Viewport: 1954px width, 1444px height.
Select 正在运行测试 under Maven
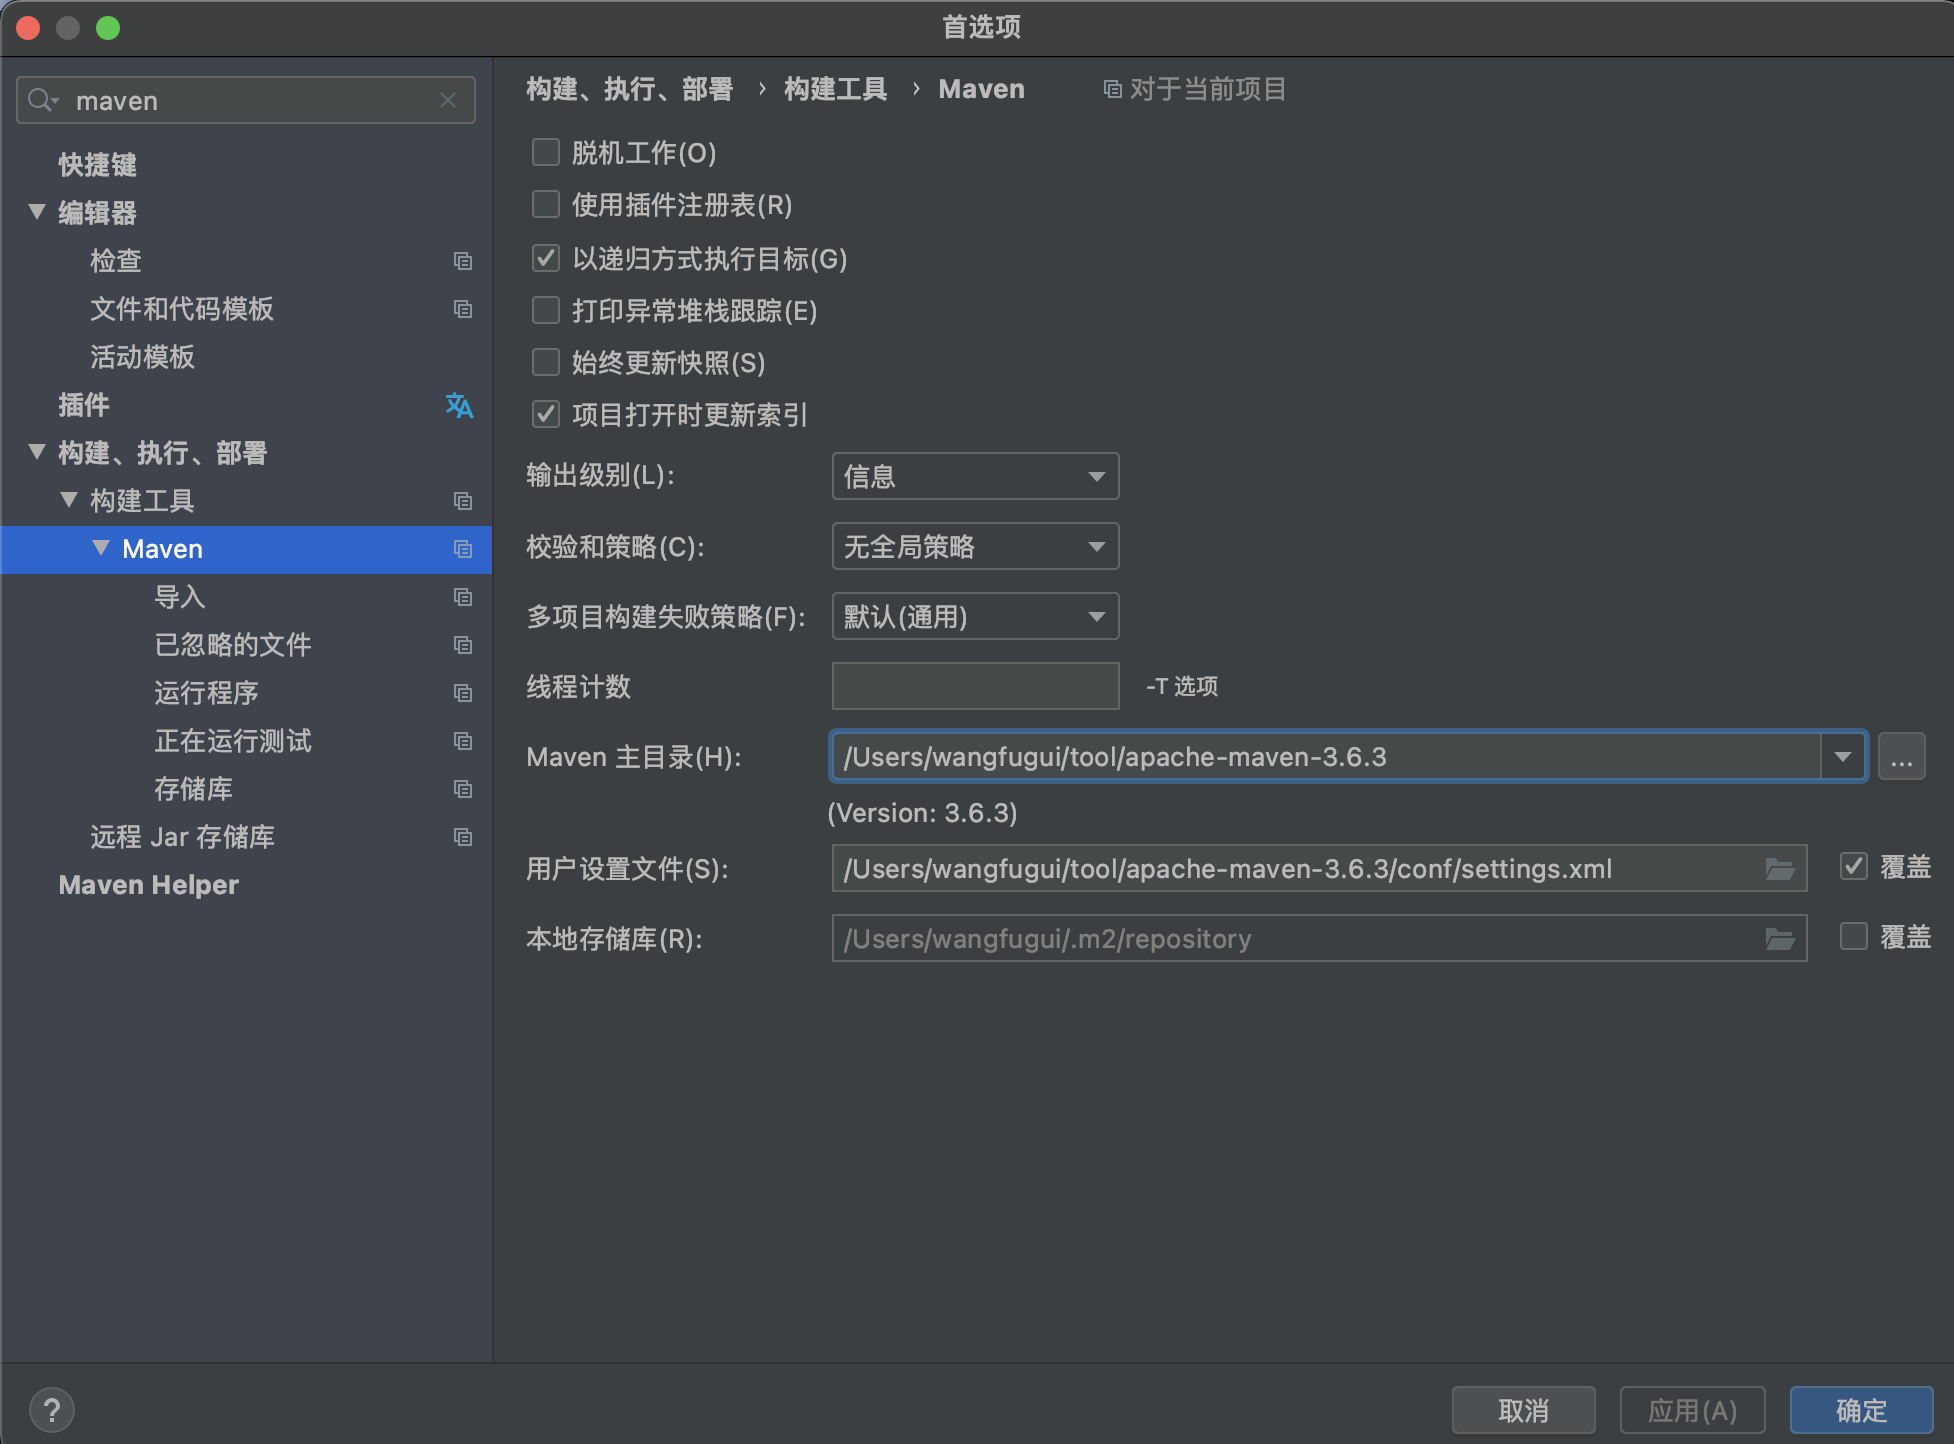tap(233, 741)
